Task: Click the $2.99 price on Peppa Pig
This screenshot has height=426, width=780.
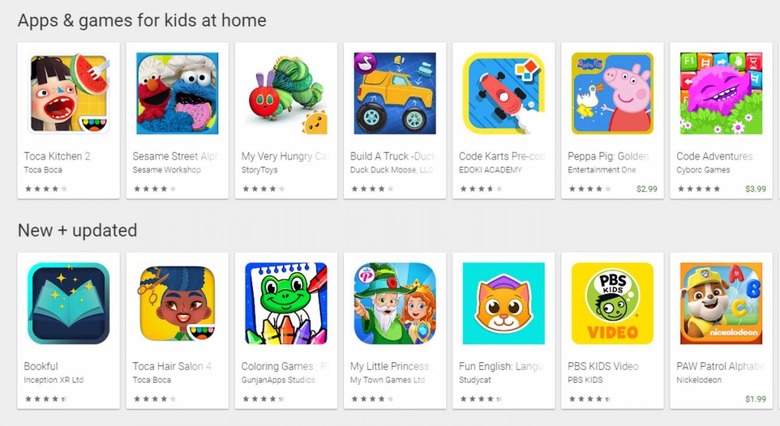Action: [x=647, y=189]
